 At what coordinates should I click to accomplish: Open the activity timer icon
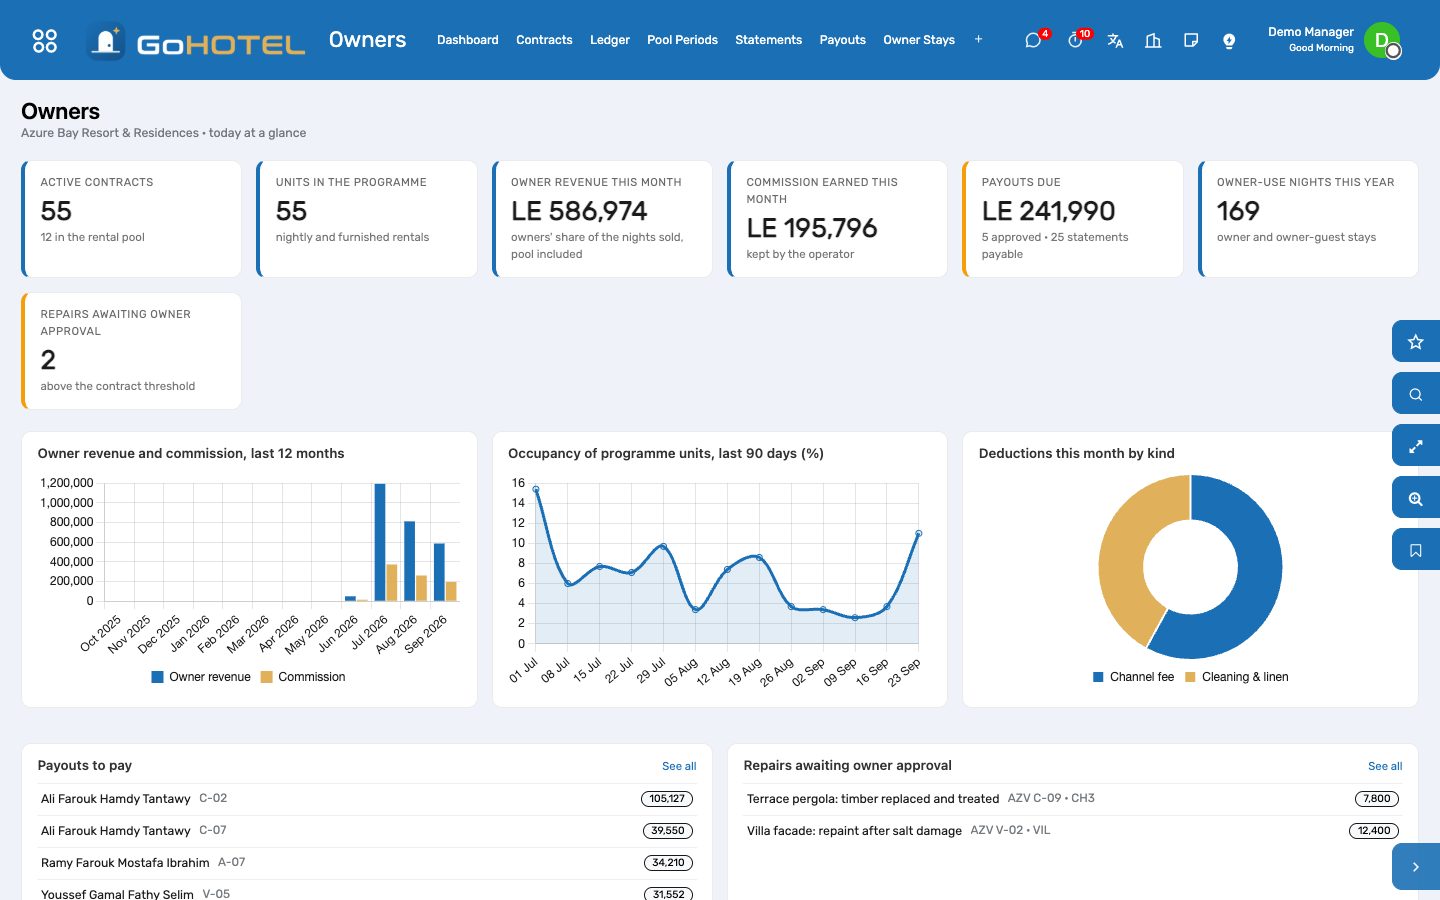[1075, 40]
